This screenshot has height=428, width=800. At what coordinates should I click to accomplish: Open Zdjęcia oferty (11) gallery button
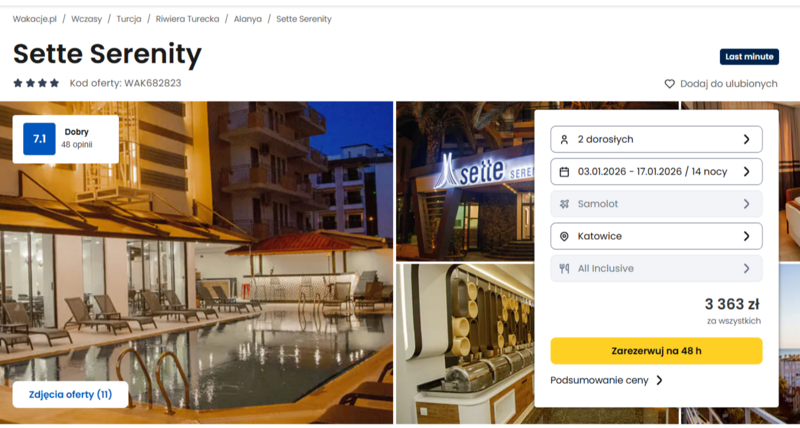click(70, 394)
